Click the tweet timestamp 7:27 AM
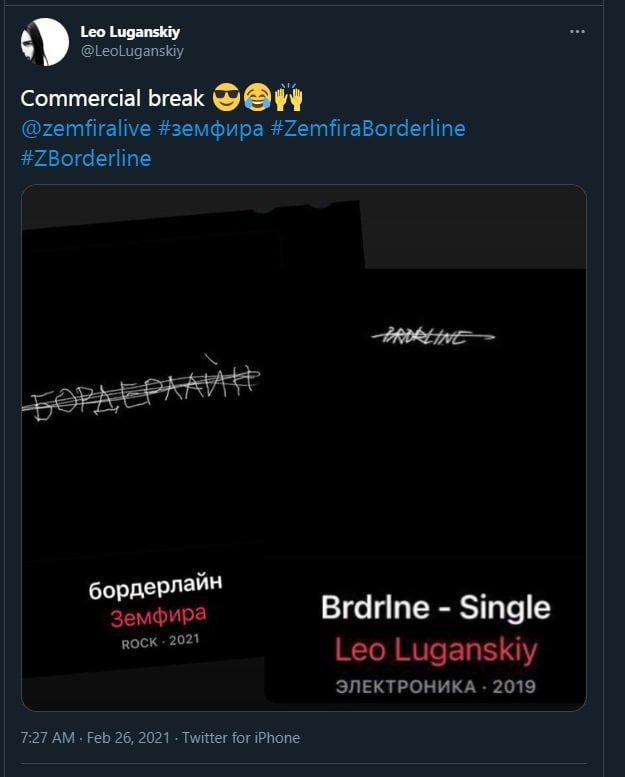The width and height of the screenshot is (625, 777). [48, 738]
